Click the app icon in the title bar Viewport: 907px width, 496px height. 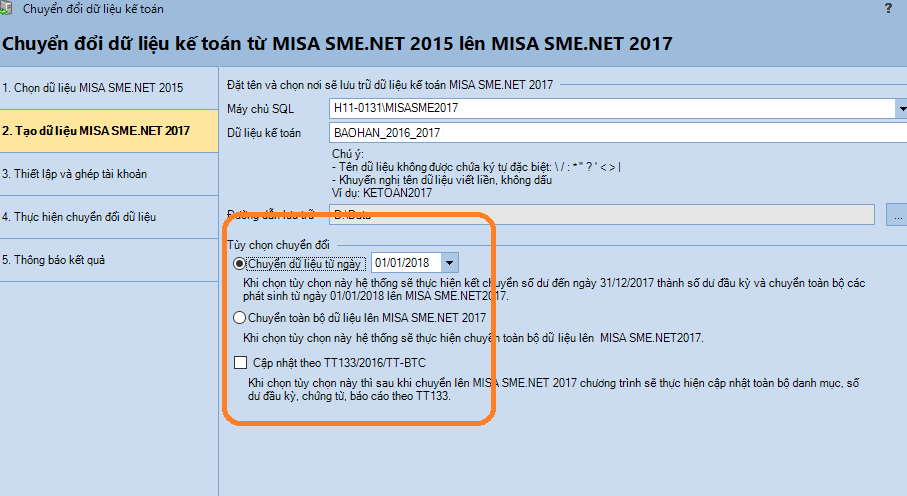coord(5,8)
